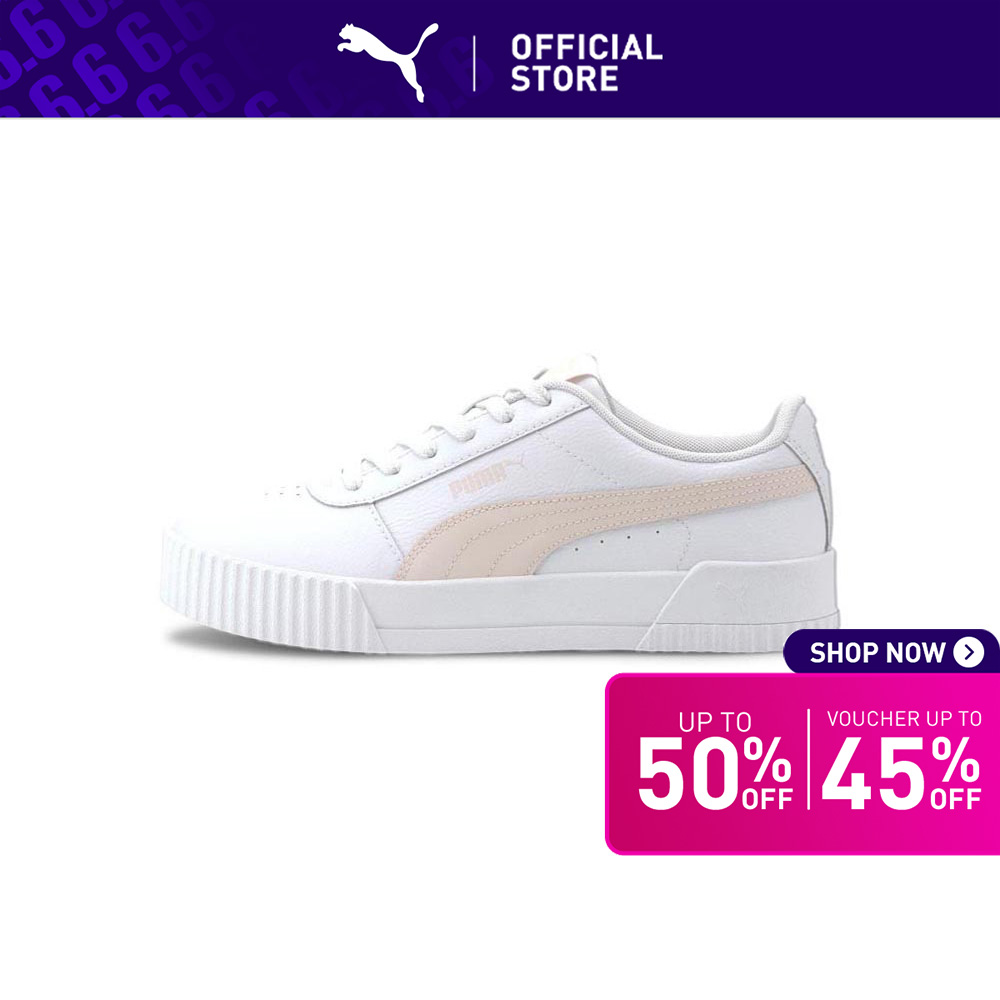Click the vertical divider between the discount offers
Image resolution: width=1000 pixels, height=1000 pixels.
[x=808, y=759]
